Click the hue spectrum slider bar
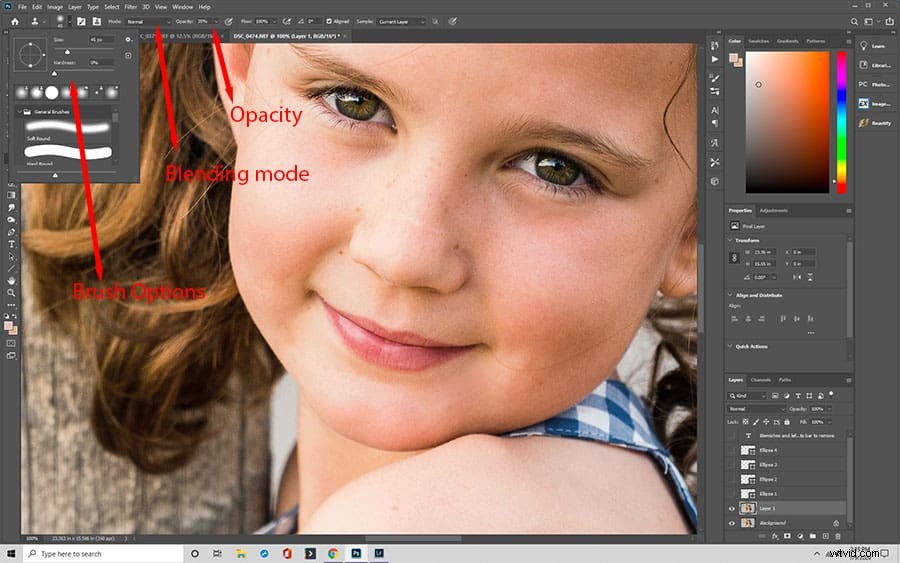 [x=841, y=122]
